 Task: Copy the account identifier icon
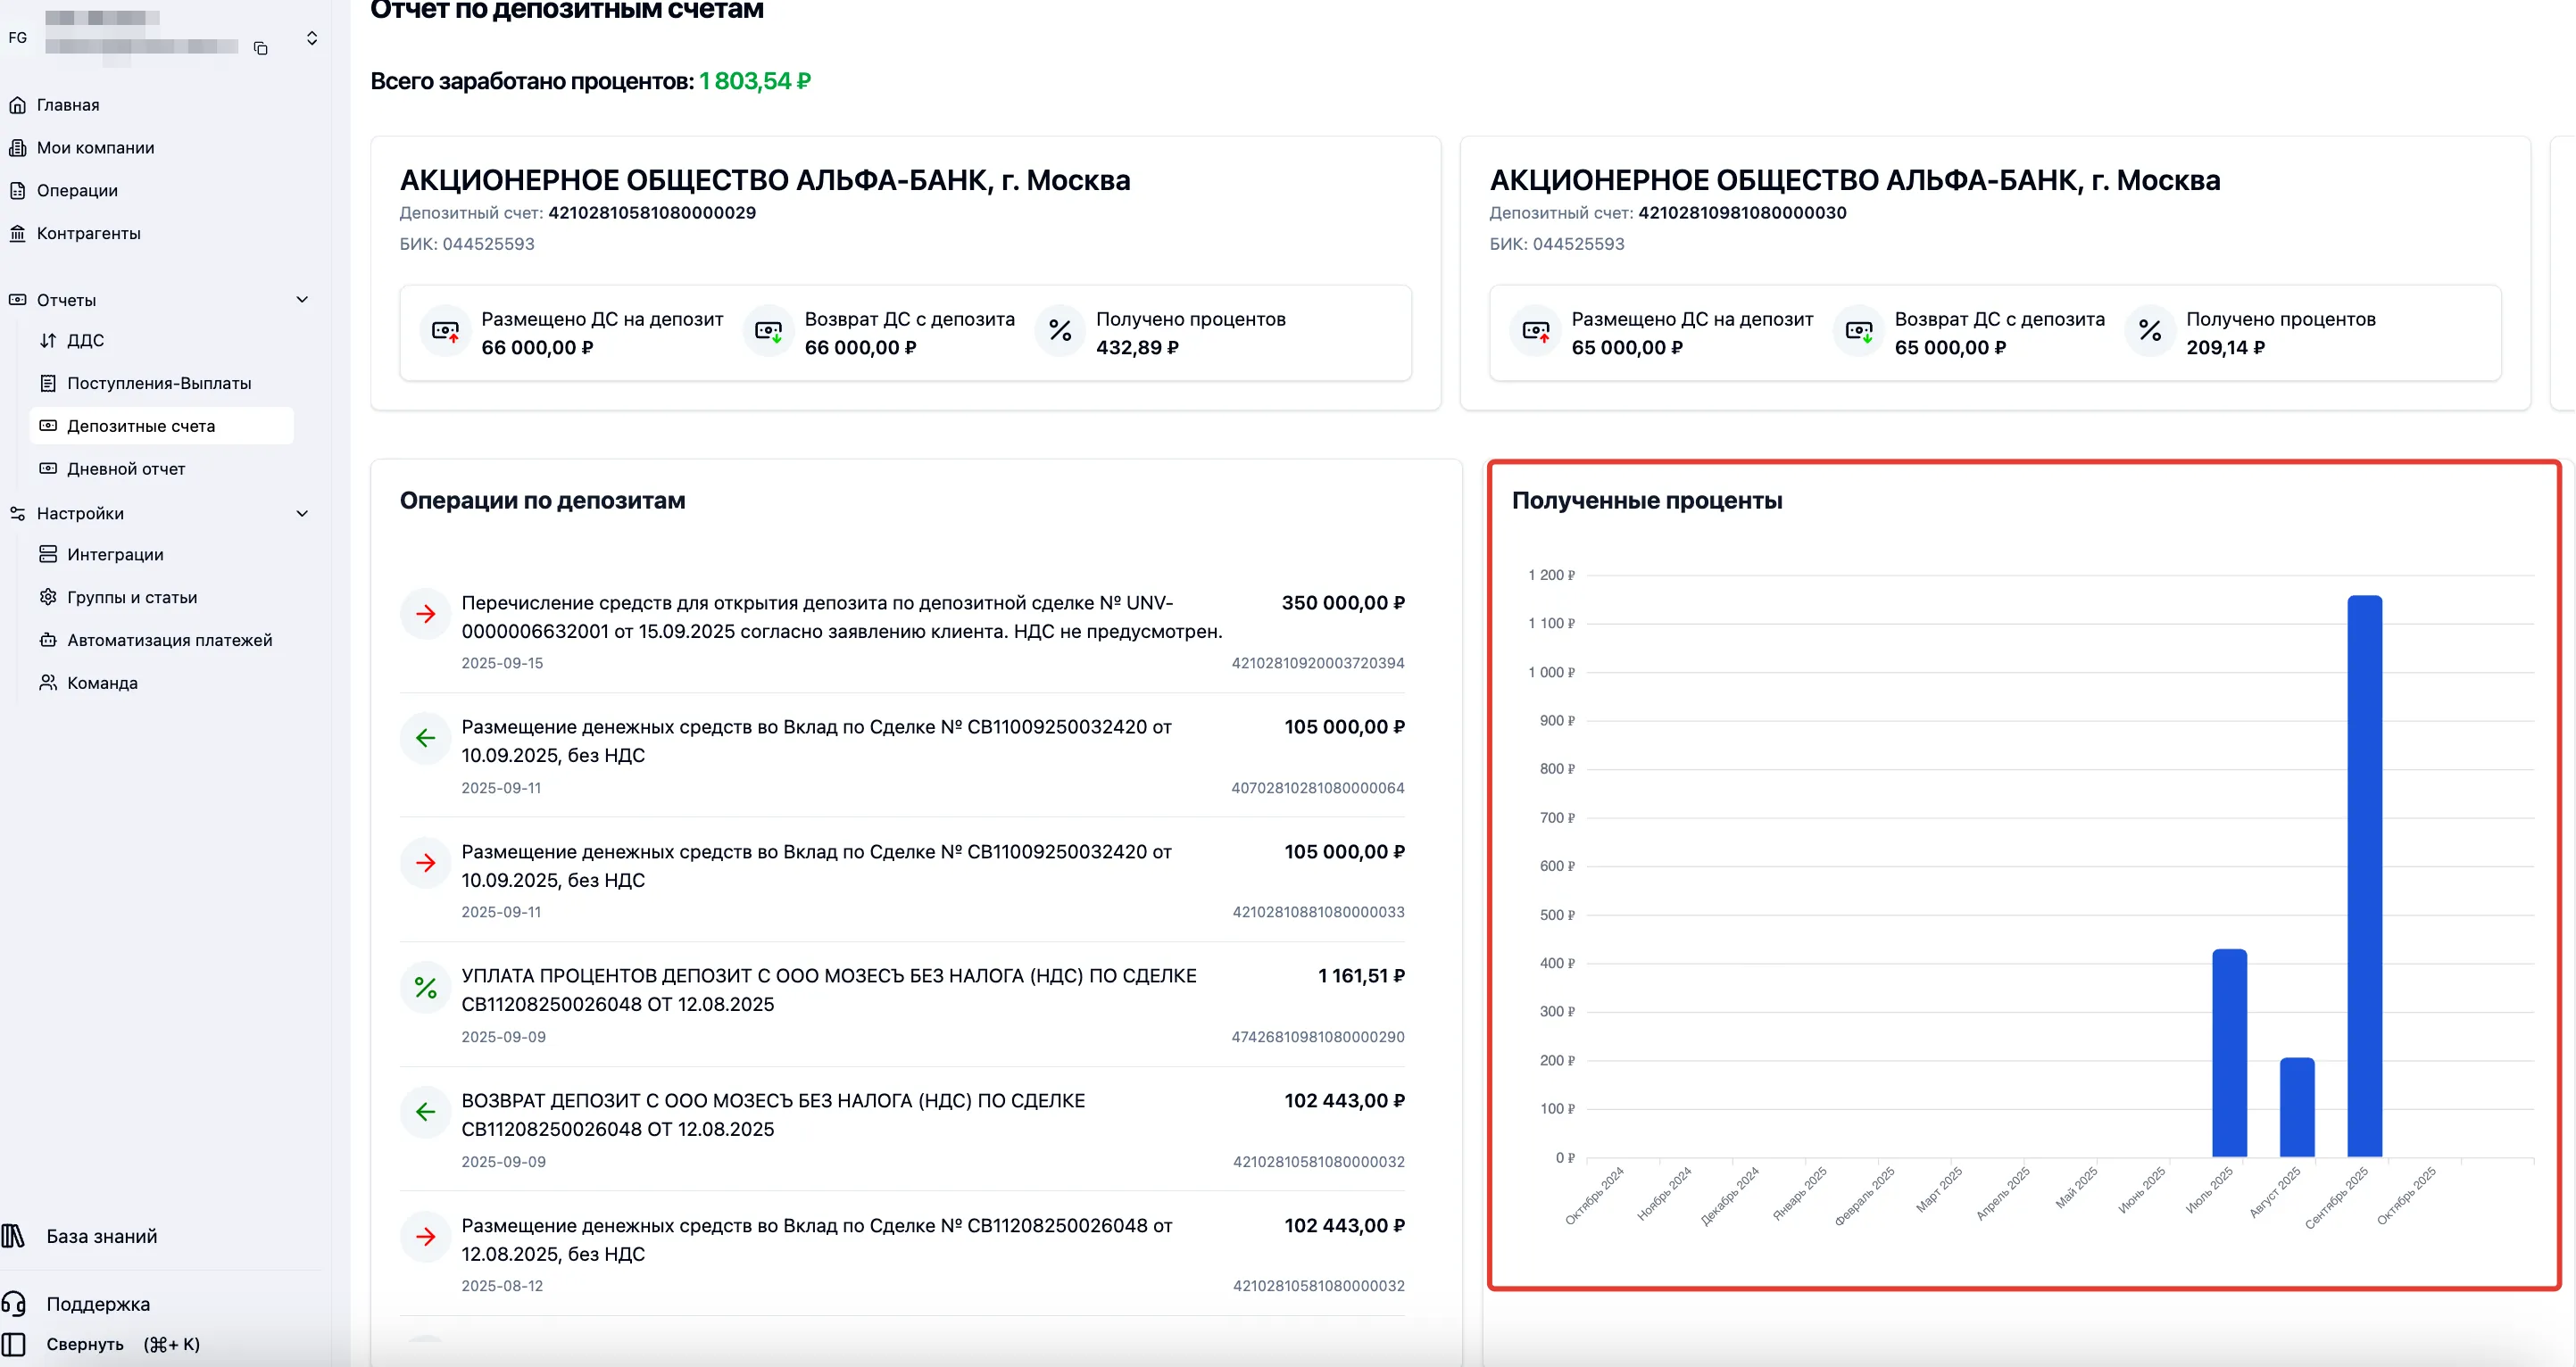coord(261,48)
